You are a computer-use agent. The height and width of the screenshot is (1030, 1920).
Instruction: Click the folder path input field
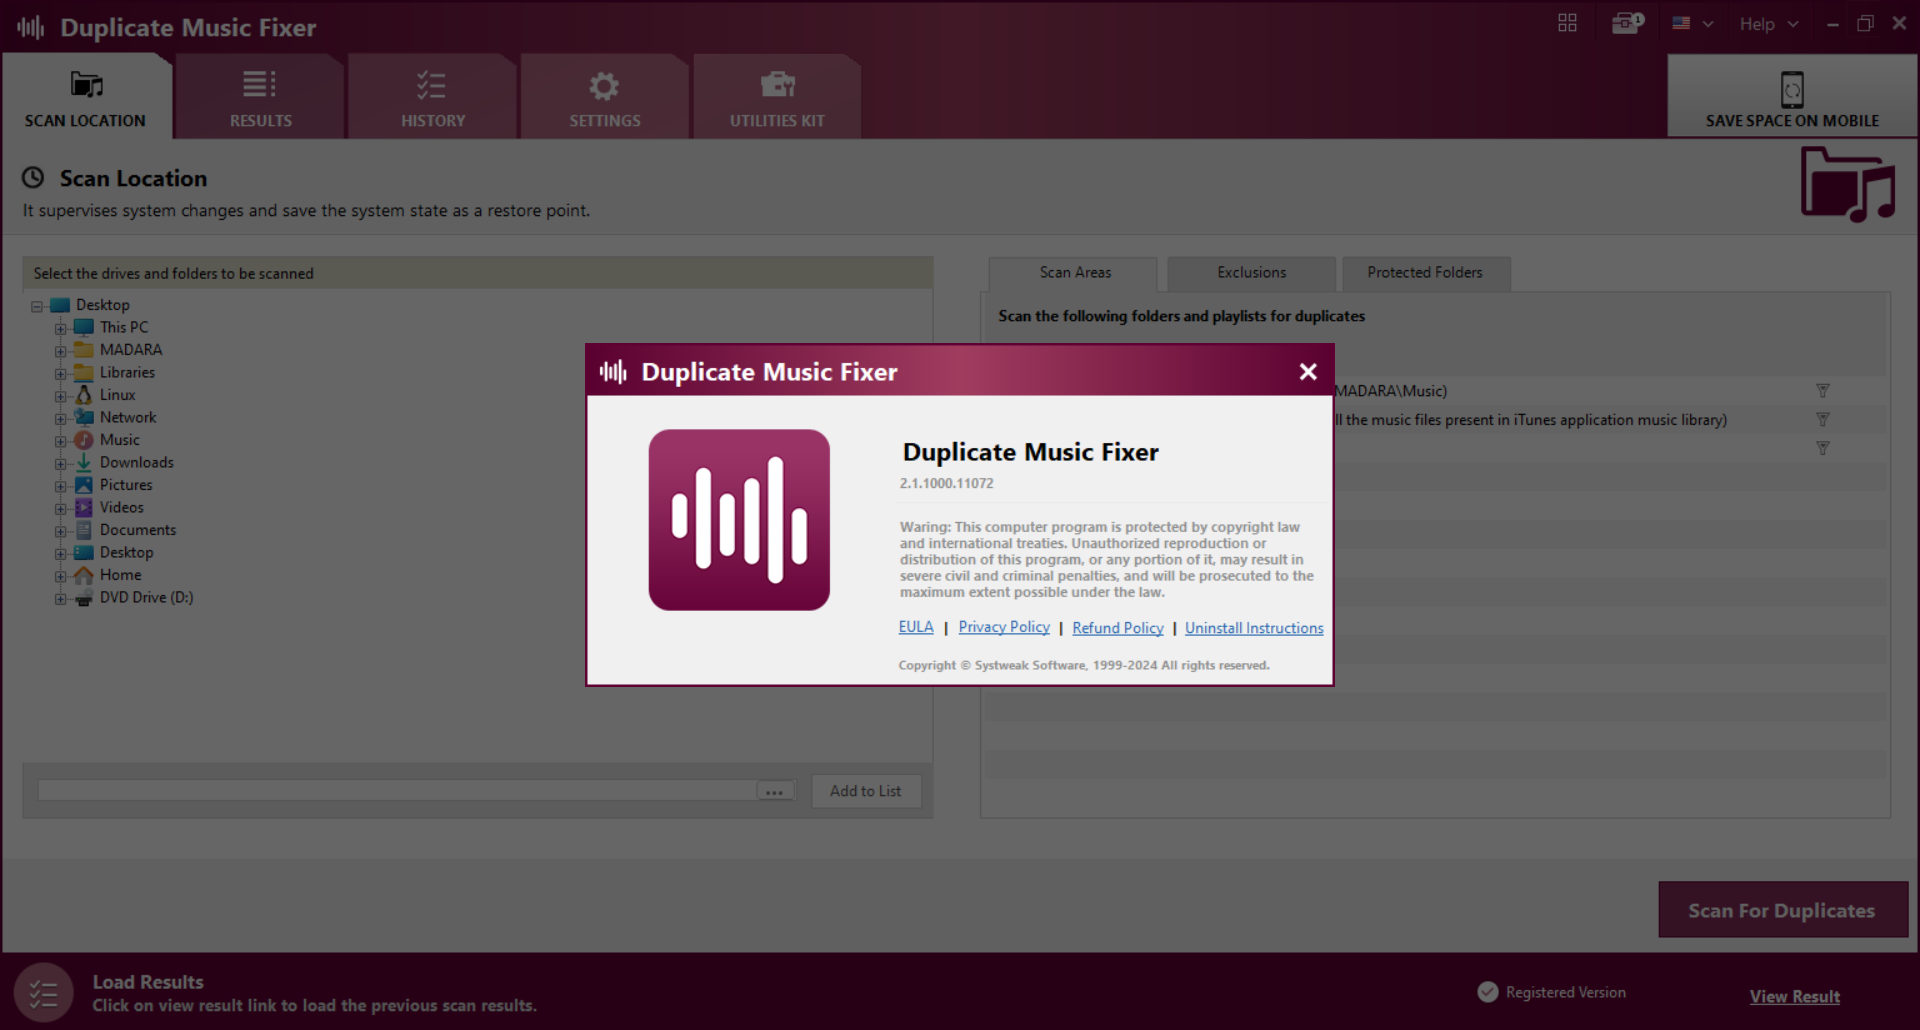(397, 791)
